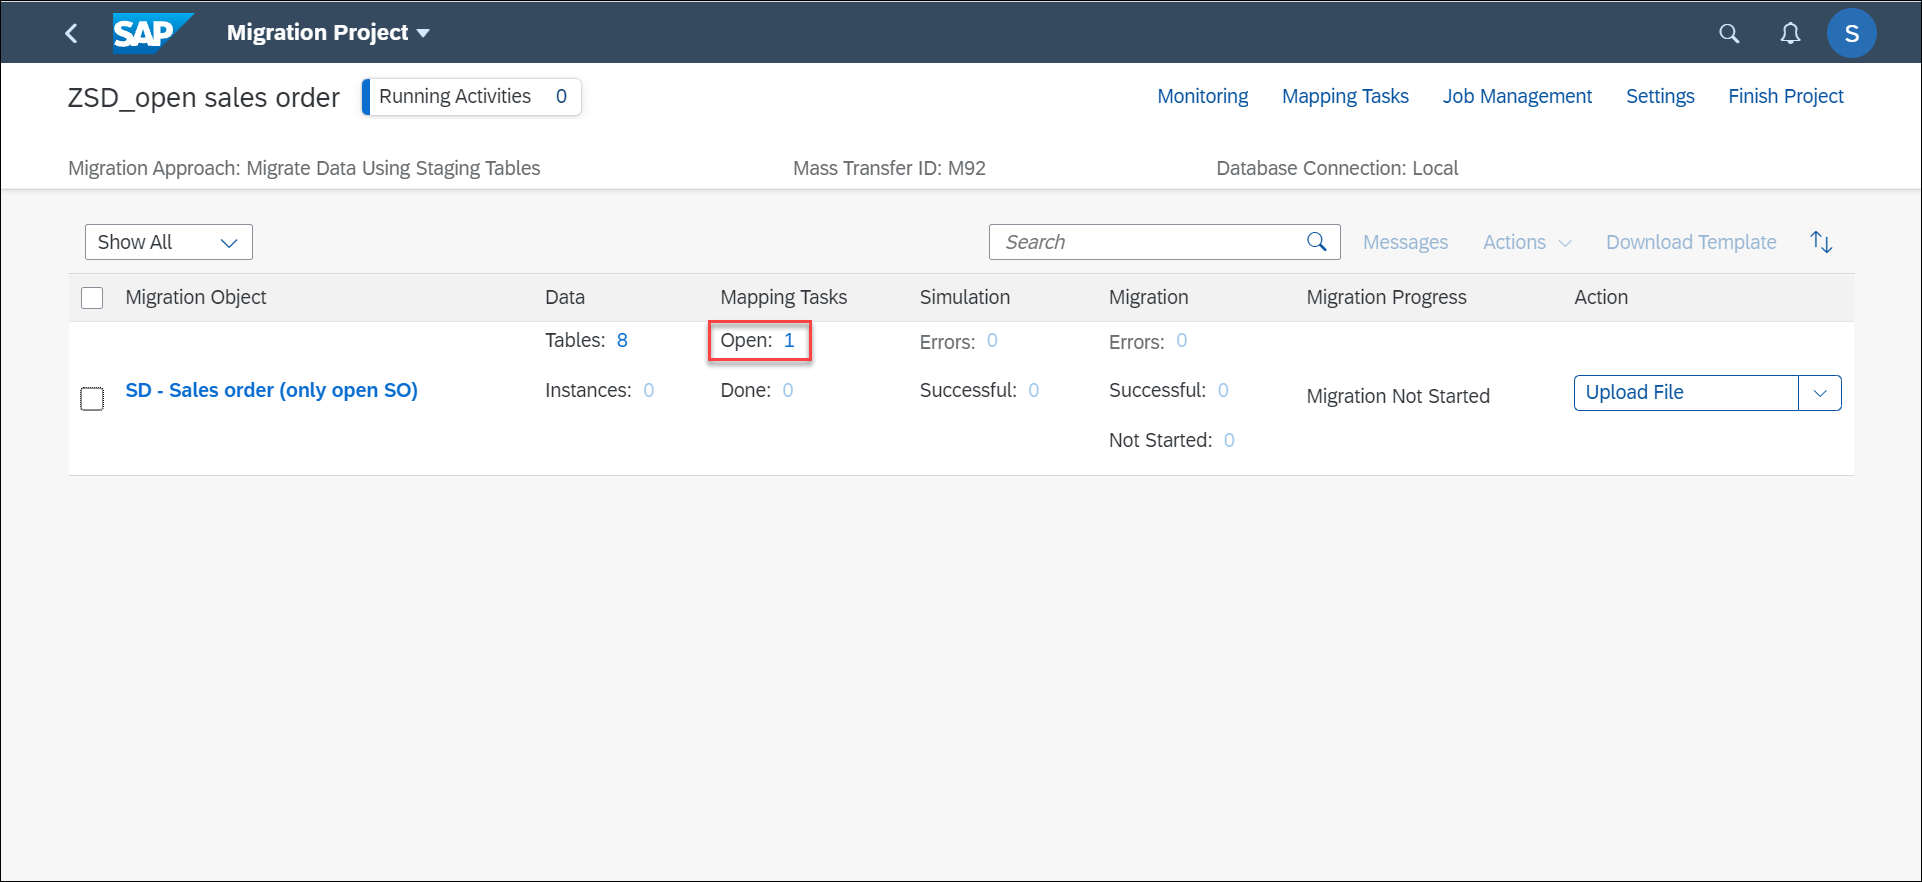The image size is (1922, 882).
Task: Open table sort settings icon
Action: click(x=1821, y=242)
